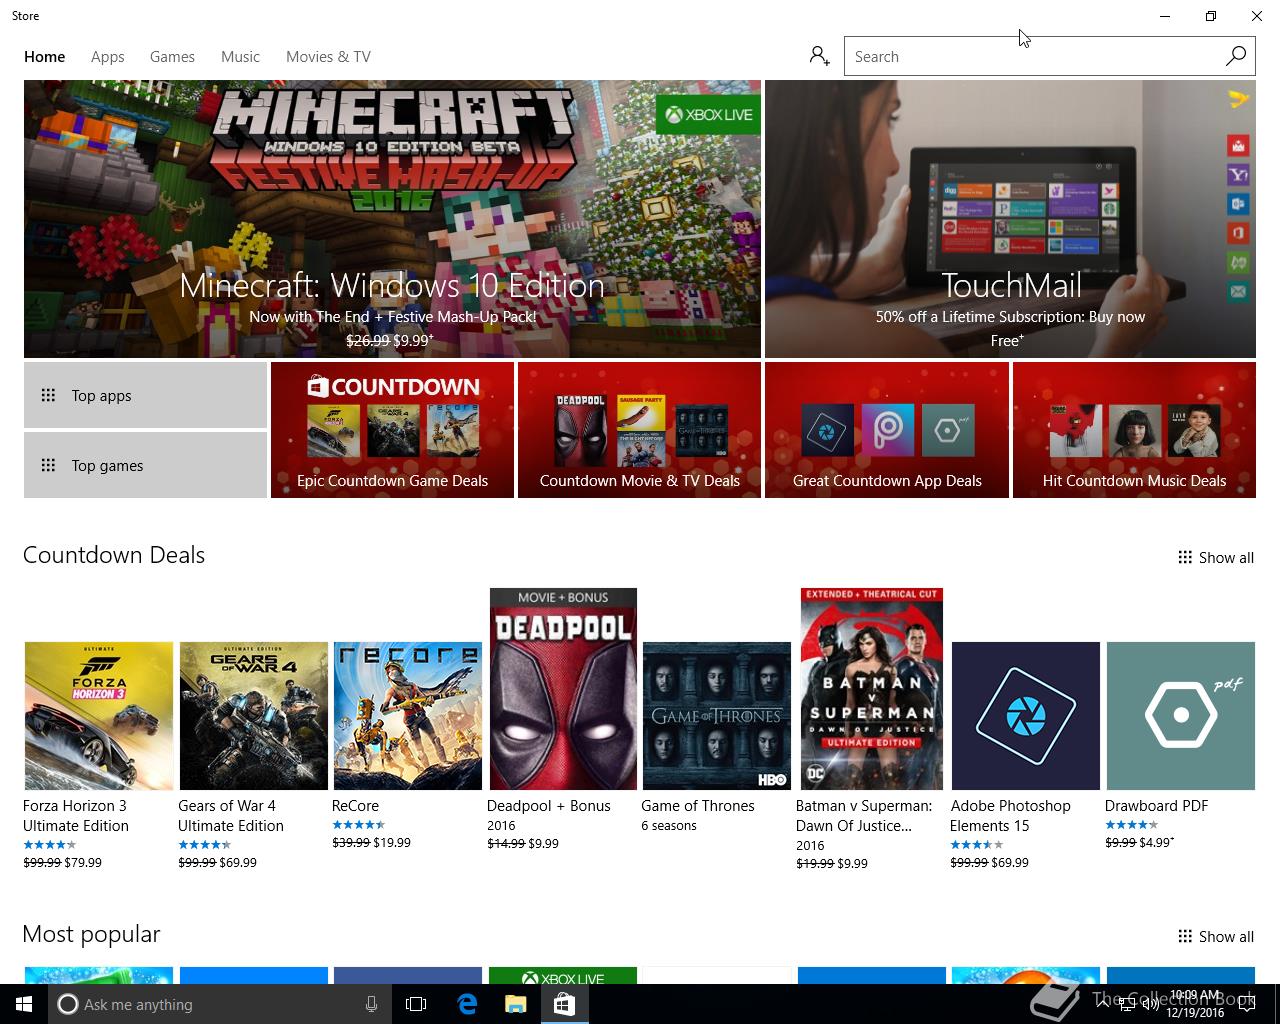Open the Deadpool + Bonus movie poster
The width and height of the screenshot is (1280, 1024).
pyautogui.click(x=563, y=689)
